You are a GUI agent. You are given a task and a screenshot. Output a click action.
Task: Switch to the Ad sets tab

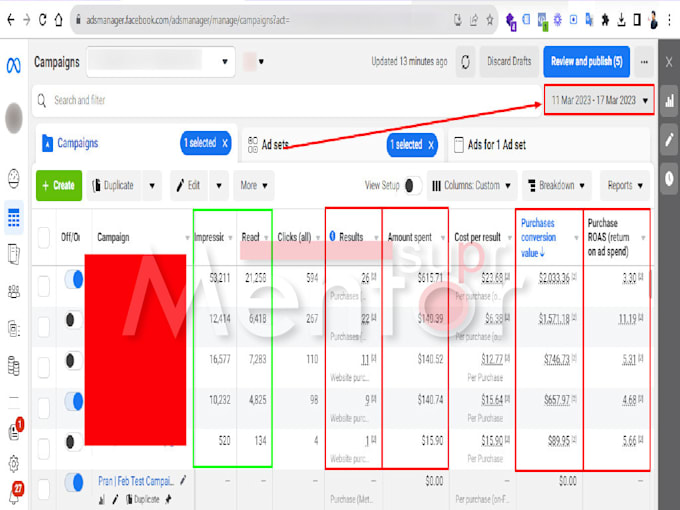click(275, 144)
